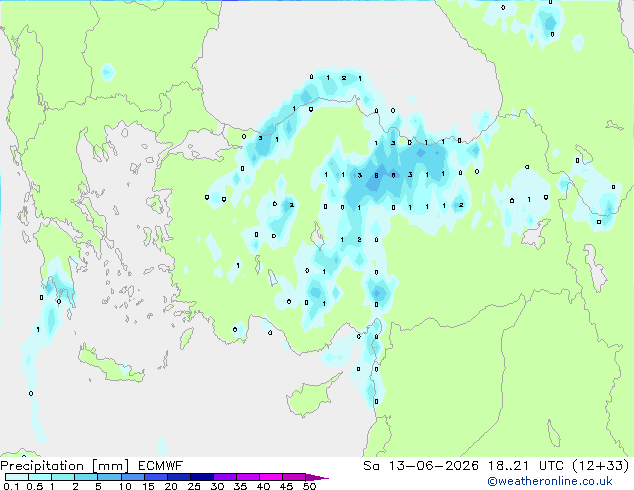The width and height of the screenshot is (634, 490).
Task: Click the '10' legend scale label
Action: point(125,486)
